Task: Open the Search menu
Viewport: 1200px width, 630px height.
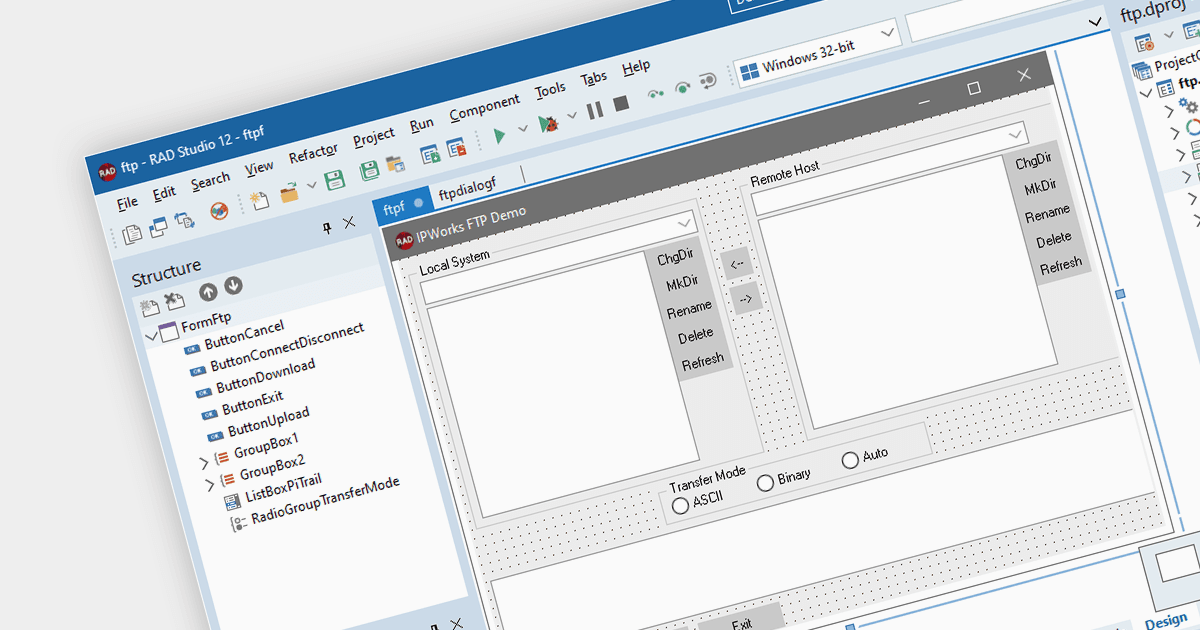Action: [x=210, y=180]
